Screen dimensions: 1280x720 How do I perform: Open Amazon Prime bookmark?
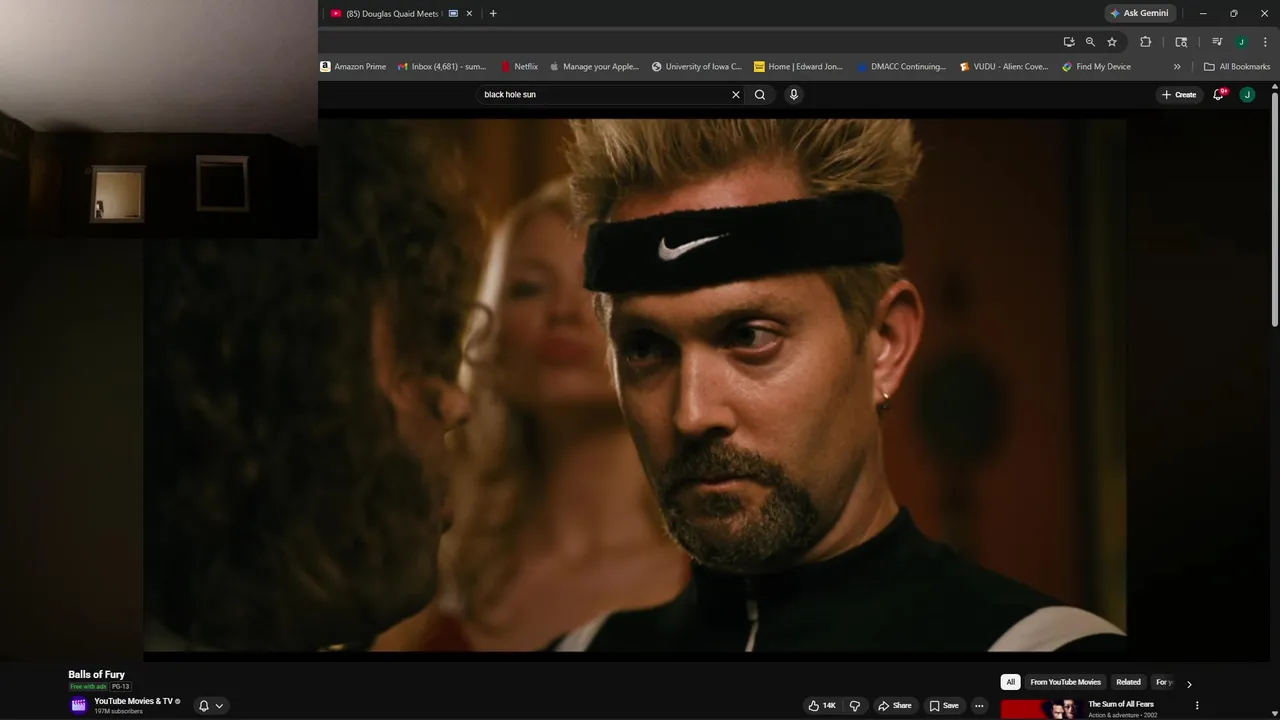pos(353,67)
